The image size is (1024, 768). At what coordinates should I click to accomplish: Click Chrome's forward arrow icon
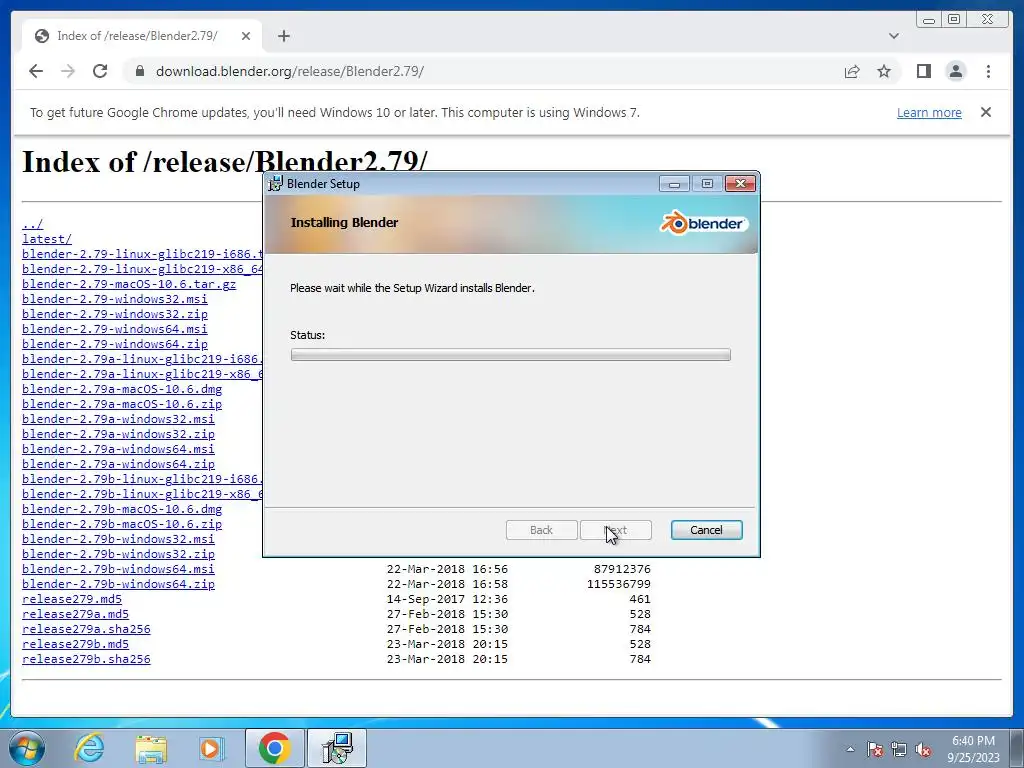[68, 71]
